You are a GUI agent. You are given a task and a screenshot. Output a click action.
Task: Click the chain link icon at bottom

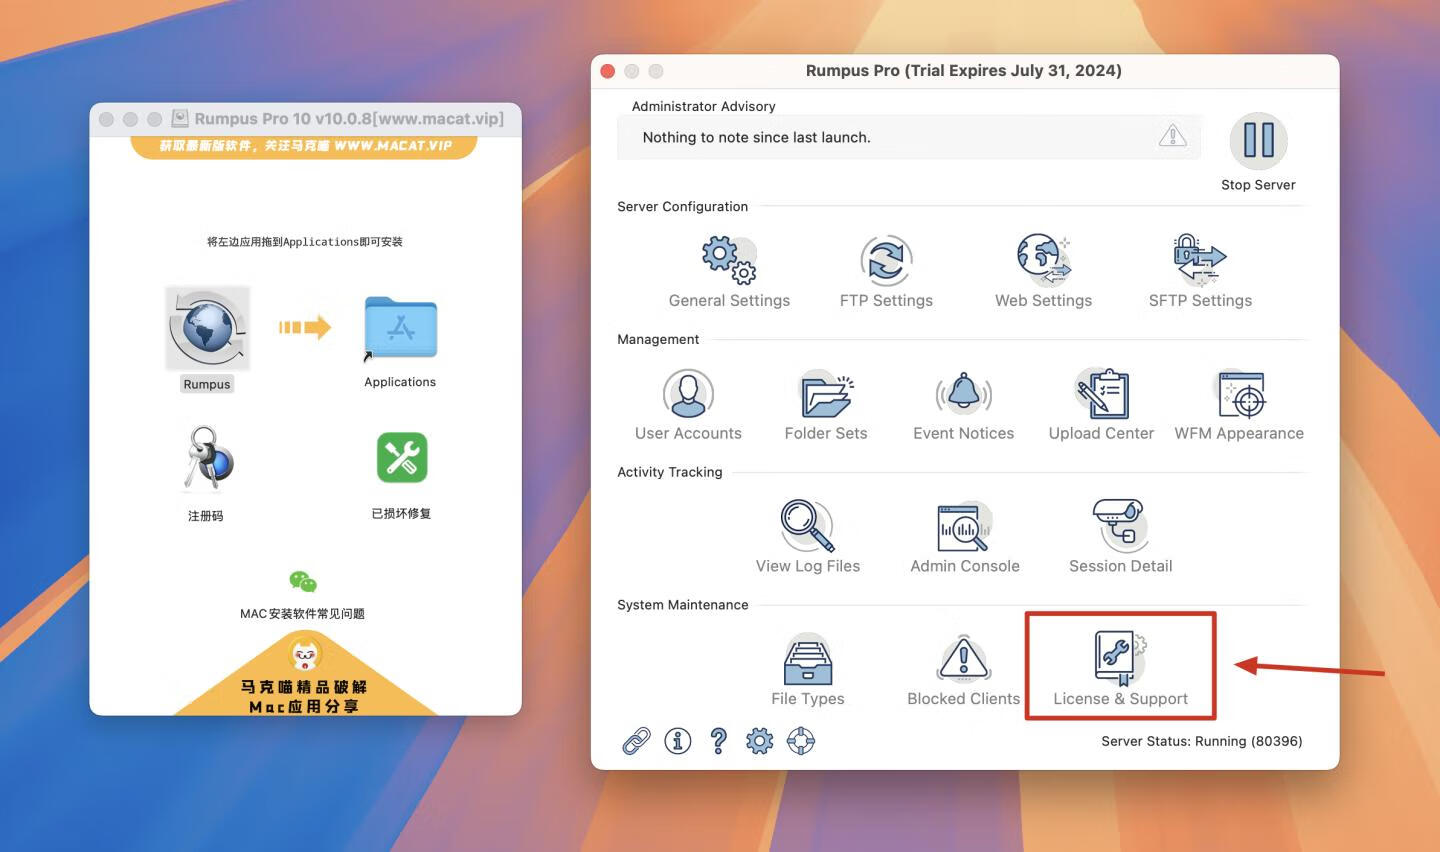pos(636,741)
